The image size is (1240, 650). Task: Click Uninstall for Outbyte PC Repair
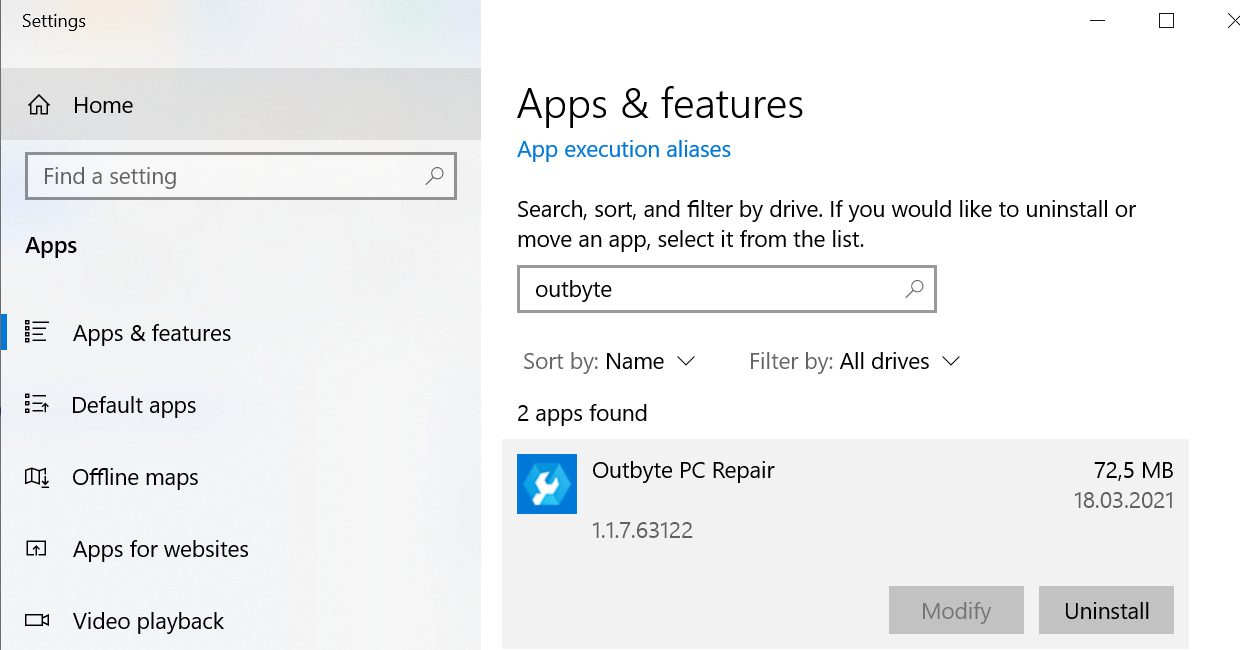(x=1106, y=610)
